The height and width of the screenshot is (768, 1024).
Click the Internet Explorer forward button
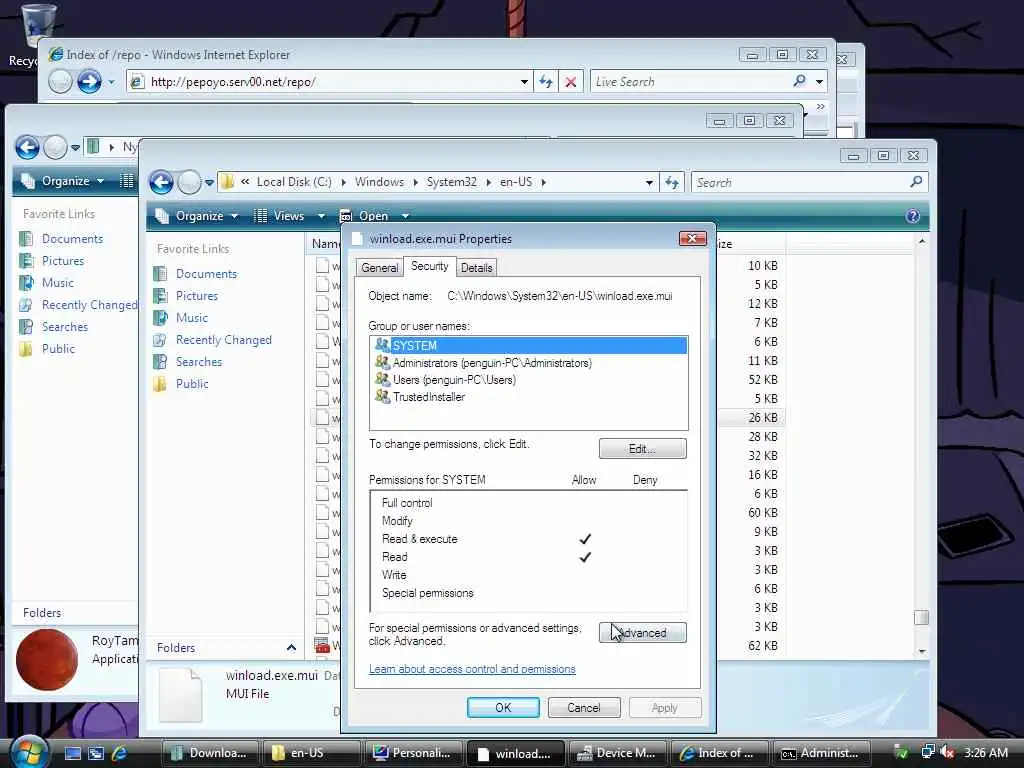[89, 82]
